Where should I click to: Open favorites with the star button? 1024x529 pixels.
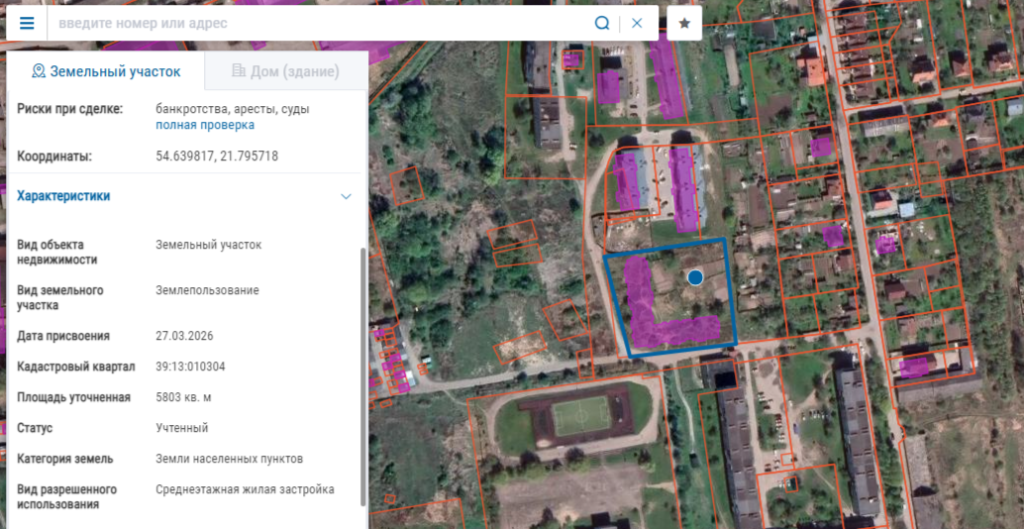(x=684, y=24)
